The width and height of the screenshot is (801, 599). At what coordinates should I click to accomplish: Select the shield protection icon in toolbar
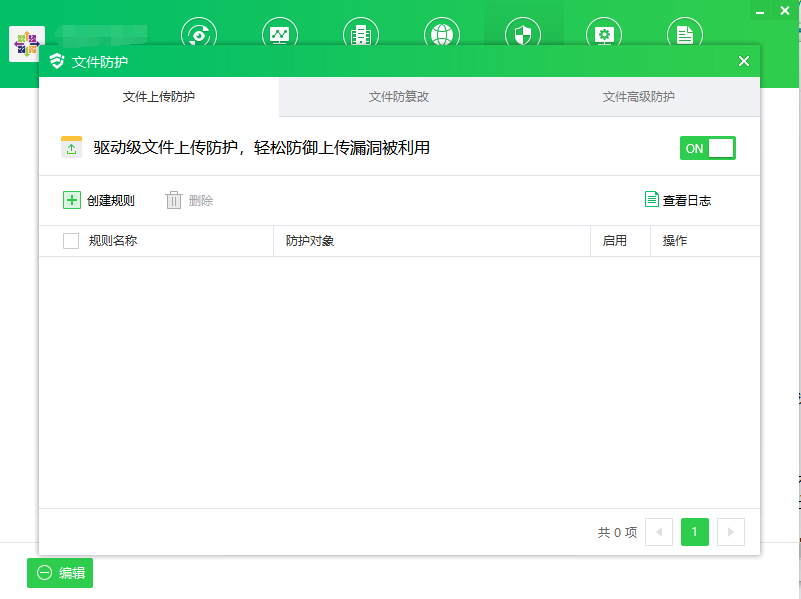(523, 33)
